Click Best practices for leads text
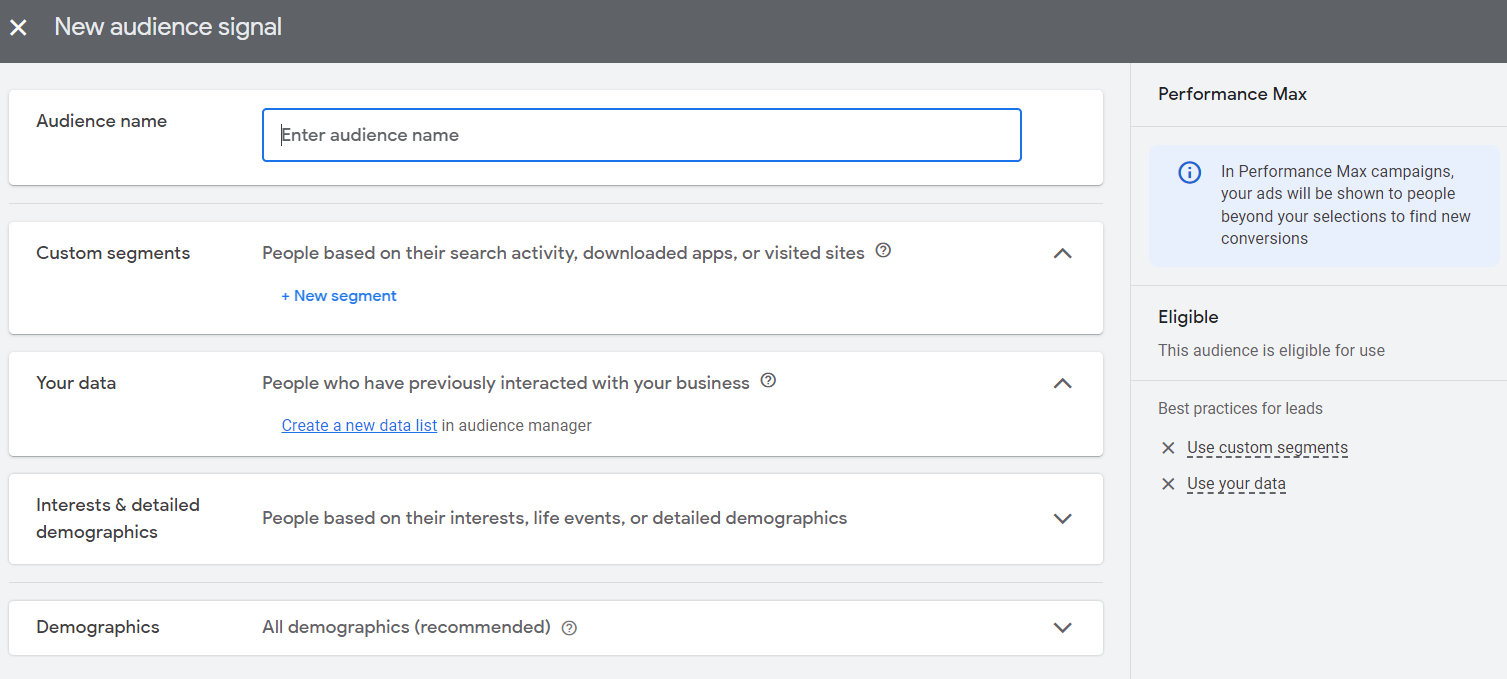 click(x=1240, y=408)
